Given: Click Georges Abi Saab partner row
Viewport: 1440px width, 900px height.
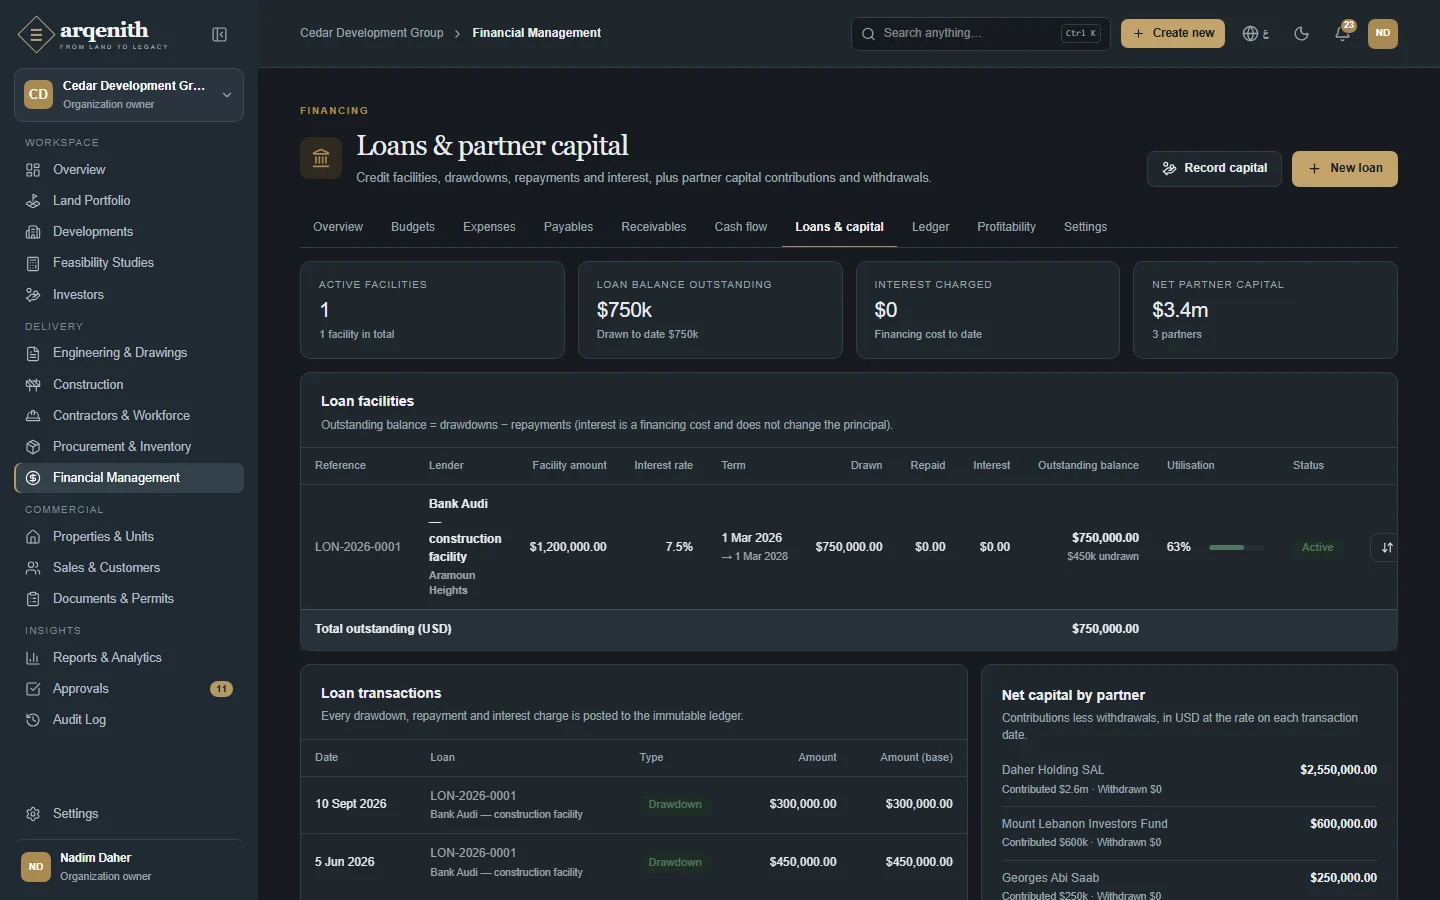Looking at the screenshot, I should coord(1189,885).
